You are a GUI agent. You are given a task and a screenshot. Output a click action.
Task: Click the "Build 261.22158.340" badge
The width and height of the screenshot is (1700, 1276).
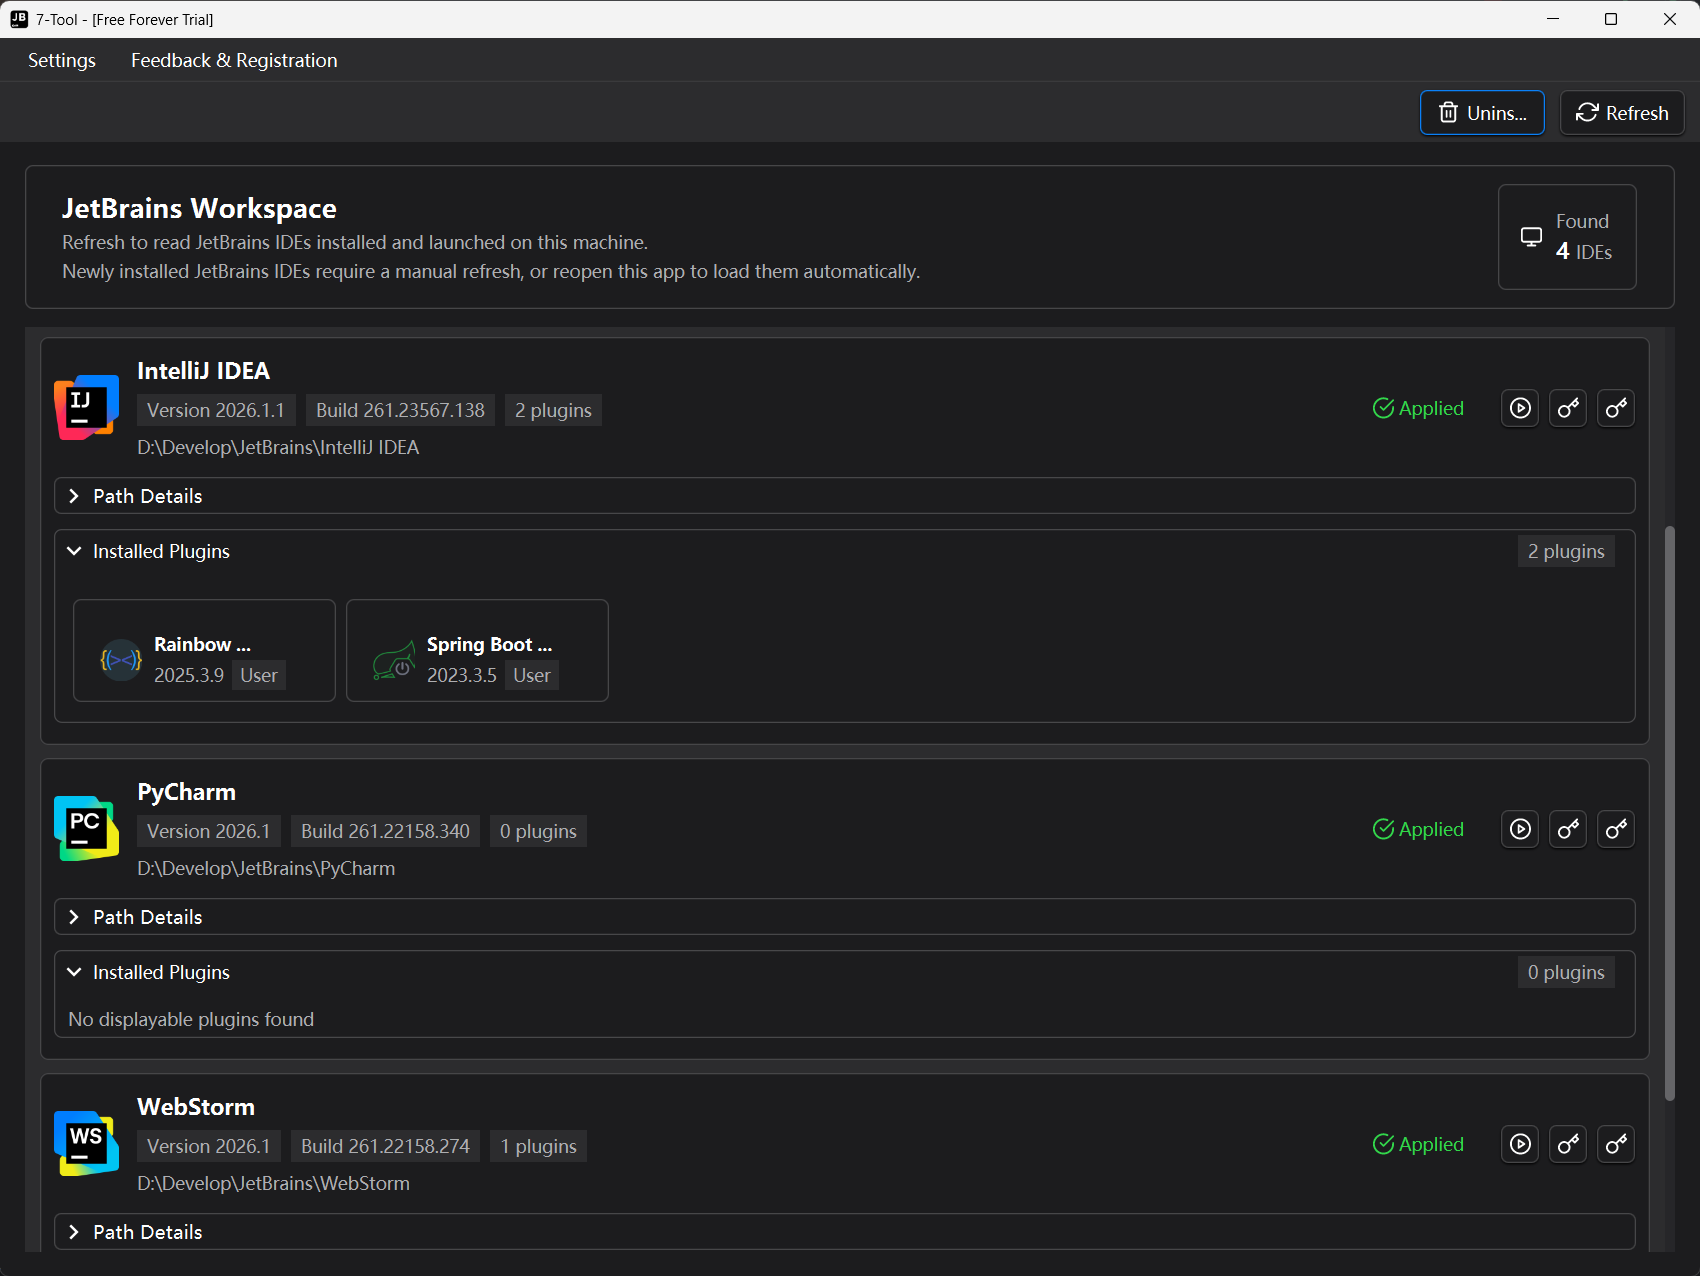click(x=385, y=831)
